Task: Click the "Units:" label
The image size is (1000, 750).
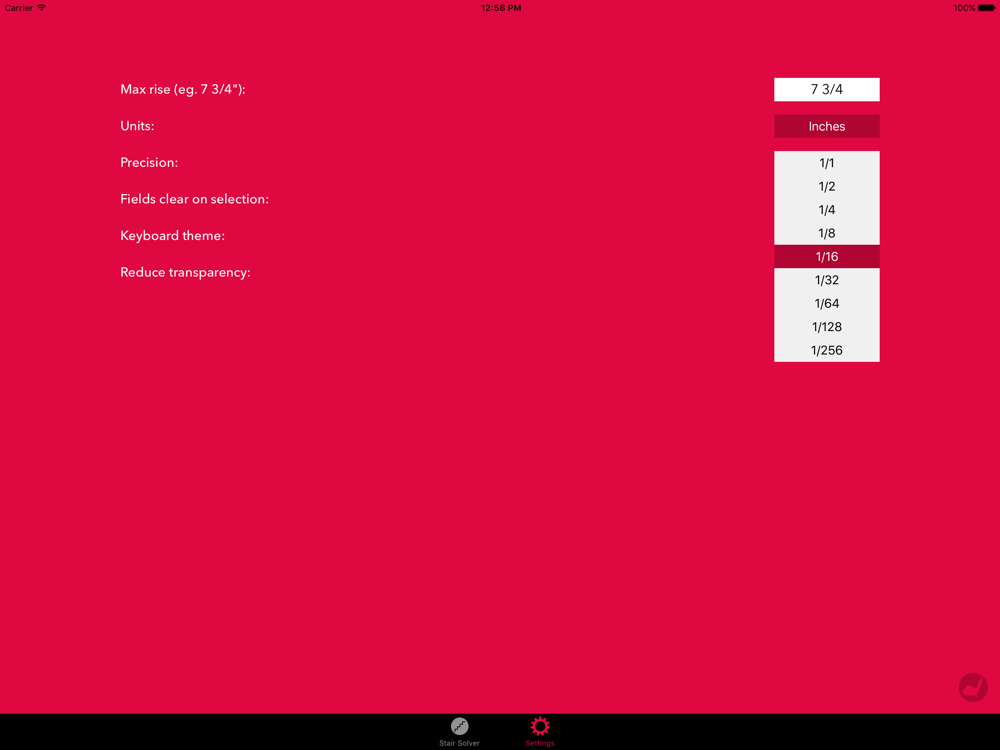Action: pyautogui.click(x=137, y=126)
